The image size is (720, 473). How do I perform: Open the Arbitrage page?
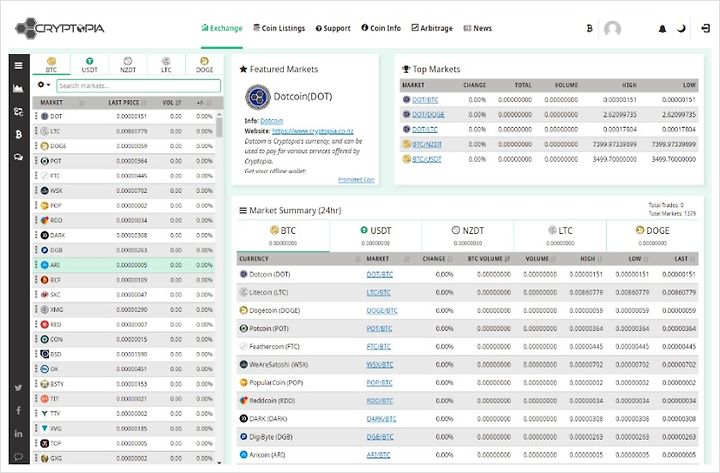tap(432, 28)
